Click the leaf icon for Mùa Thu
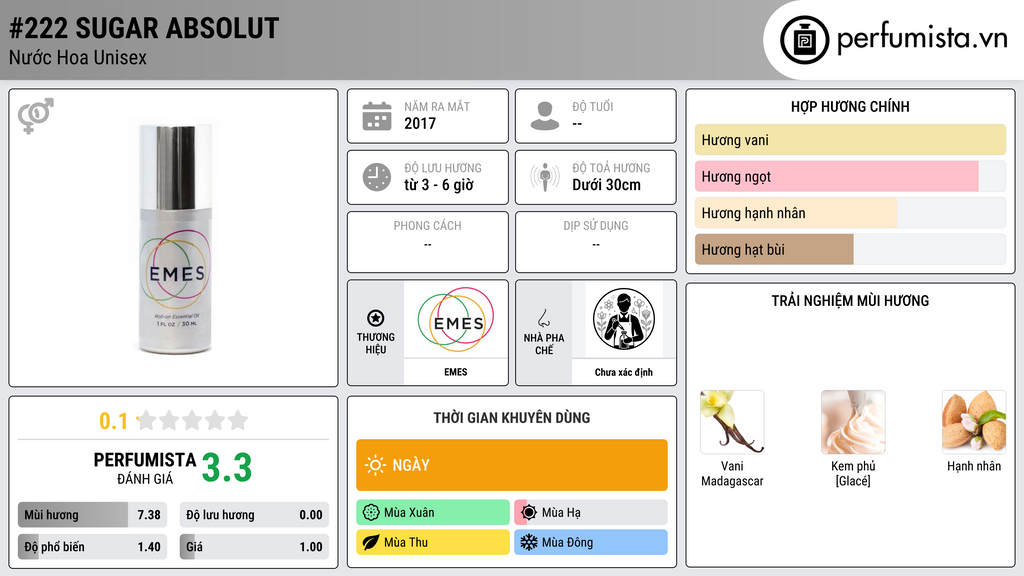 [371, 542]
